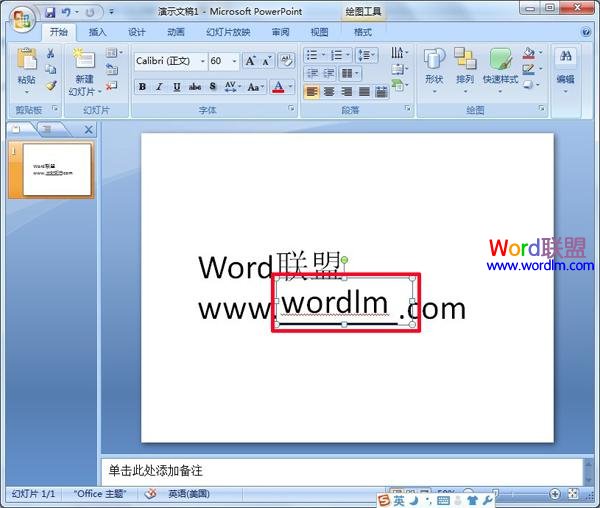This screenshot has height=508, width=600.
Task: Open the 格式 drawing tools tab
Action: coord(363,32)
